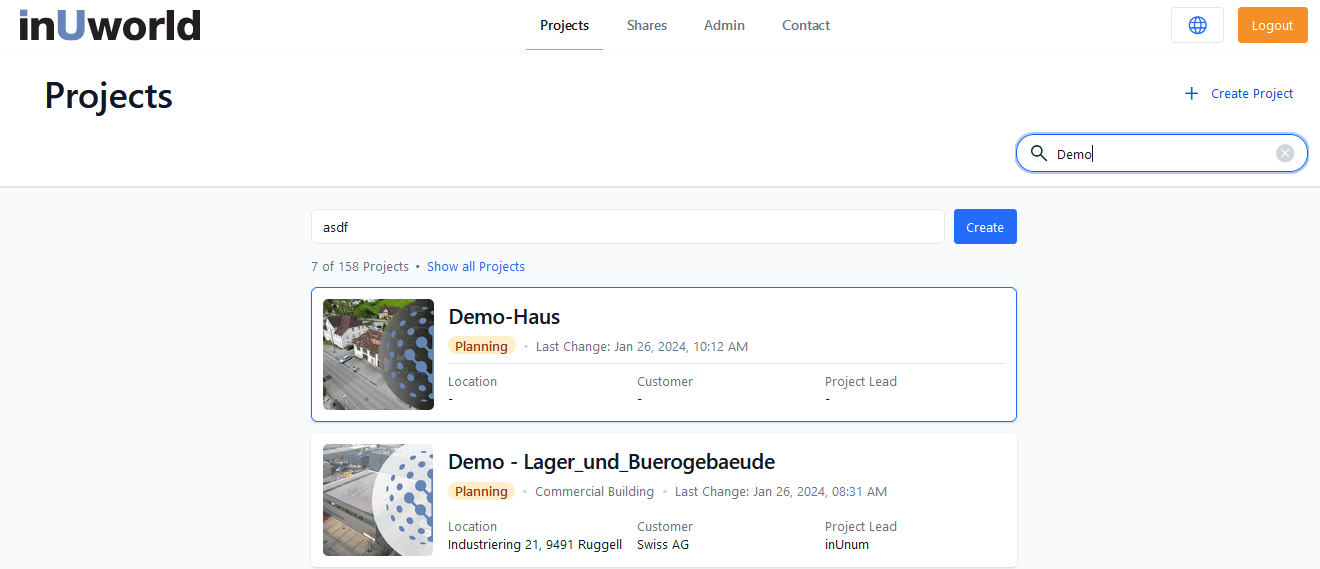Screen dimensions: 1320x569
Task: Open the Lager_und_Buerogebaeude thumbnail image
Action: pos(378,500)
